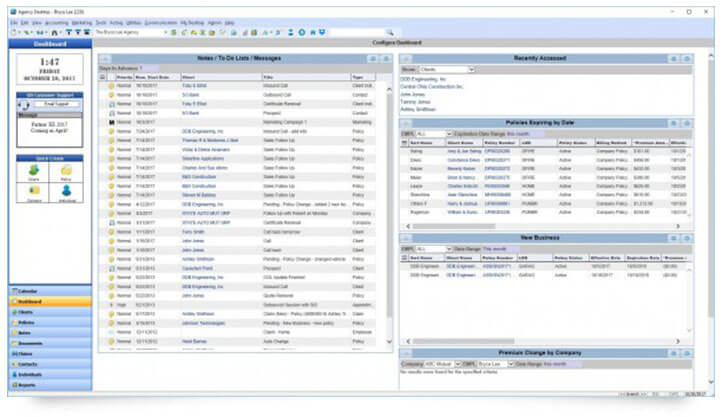The width and height of the screenshot is (725, 417).
Task: Click 'this month' range in Policies Expiring
Action: coord(518,134)
